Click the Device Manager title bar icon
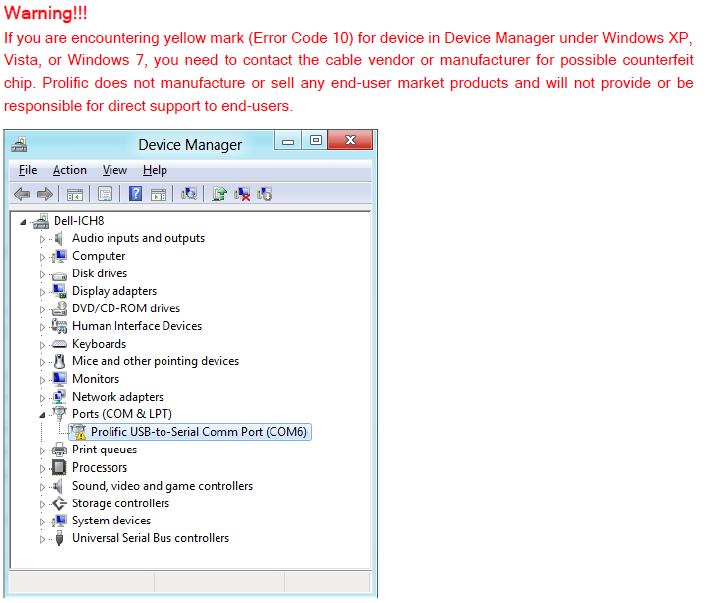The height and width of the screenshot is (603, 707). point(19,145)
